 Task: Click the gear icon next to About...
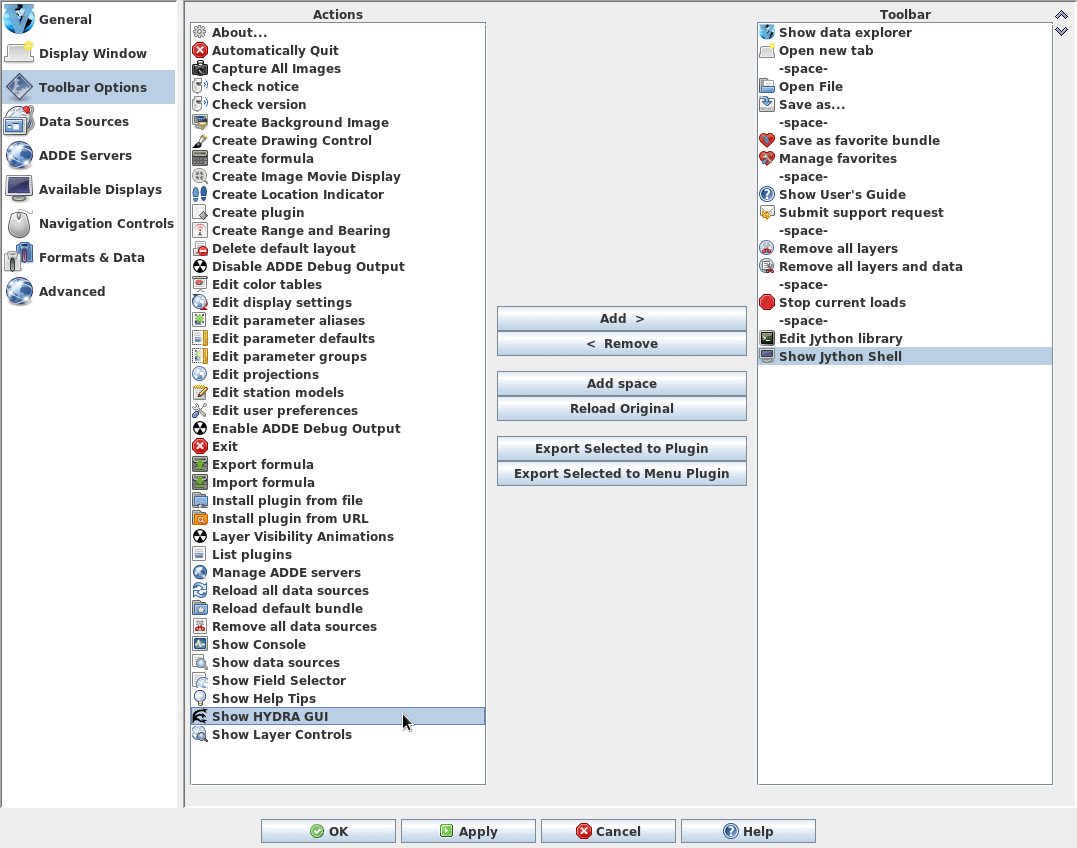coord(200,32)
